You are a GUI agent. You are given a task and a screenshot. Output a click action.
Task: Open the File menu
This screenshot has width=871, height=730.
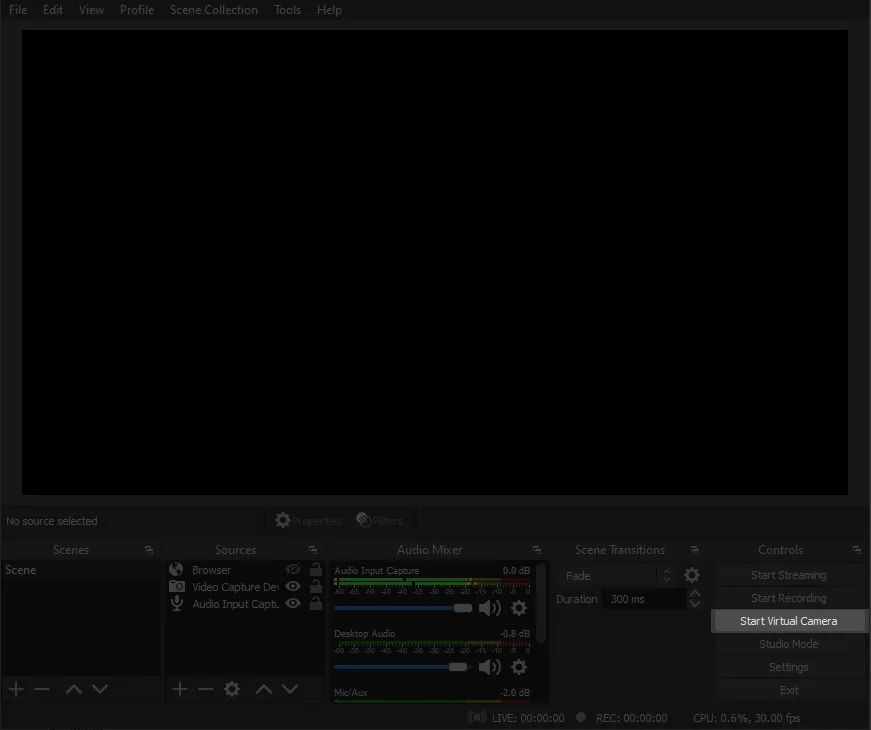pos(18,10)
